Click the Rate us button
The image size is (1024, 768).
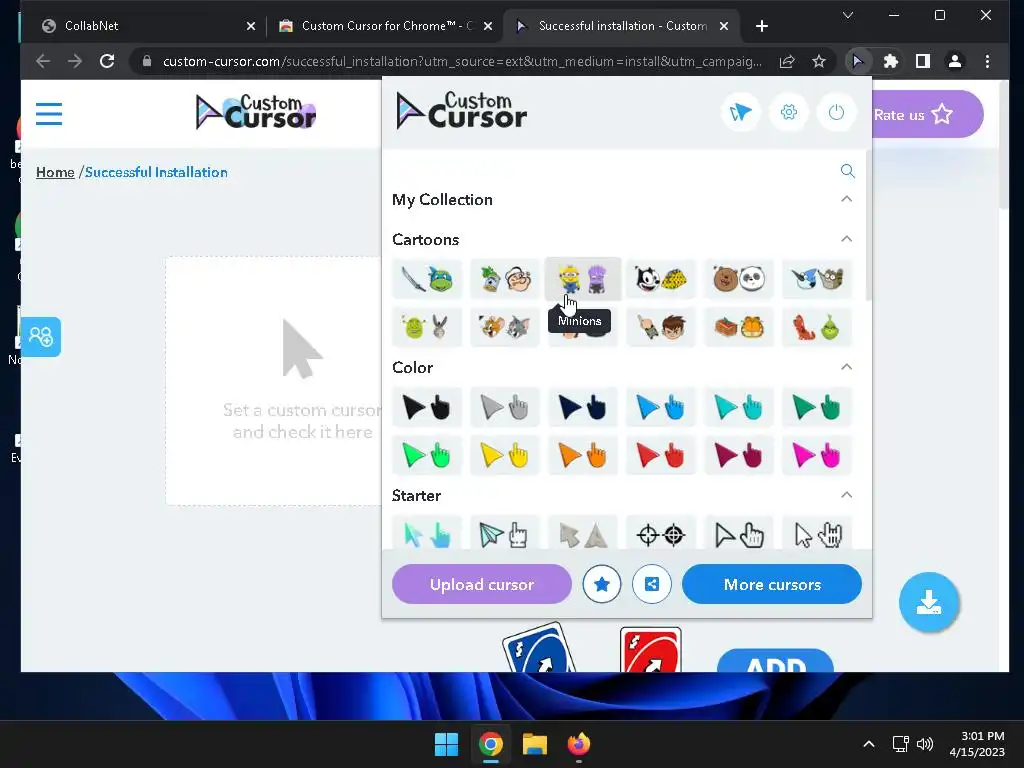[926, 114]
